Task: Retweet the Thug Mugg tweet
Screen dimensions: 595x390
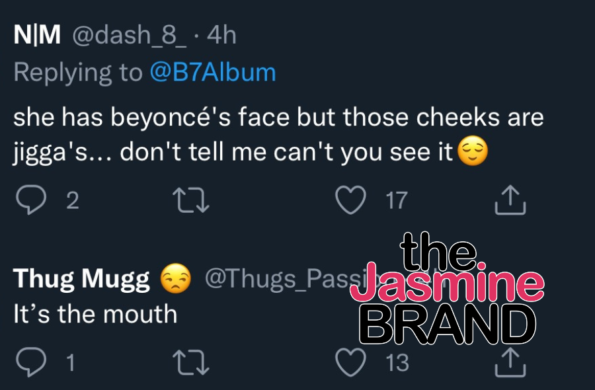Action: (x=191, y=363)
